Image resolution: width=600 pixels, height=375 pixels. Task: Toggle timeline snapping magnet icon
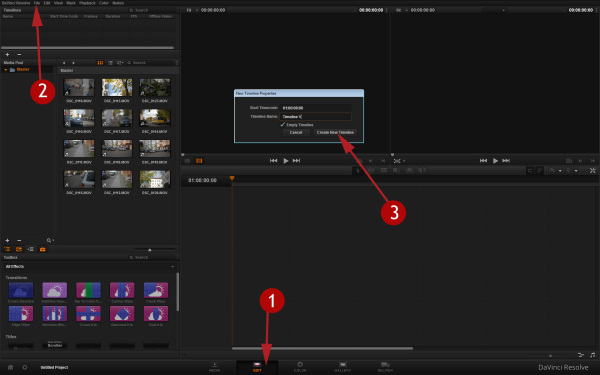(530, 171)
